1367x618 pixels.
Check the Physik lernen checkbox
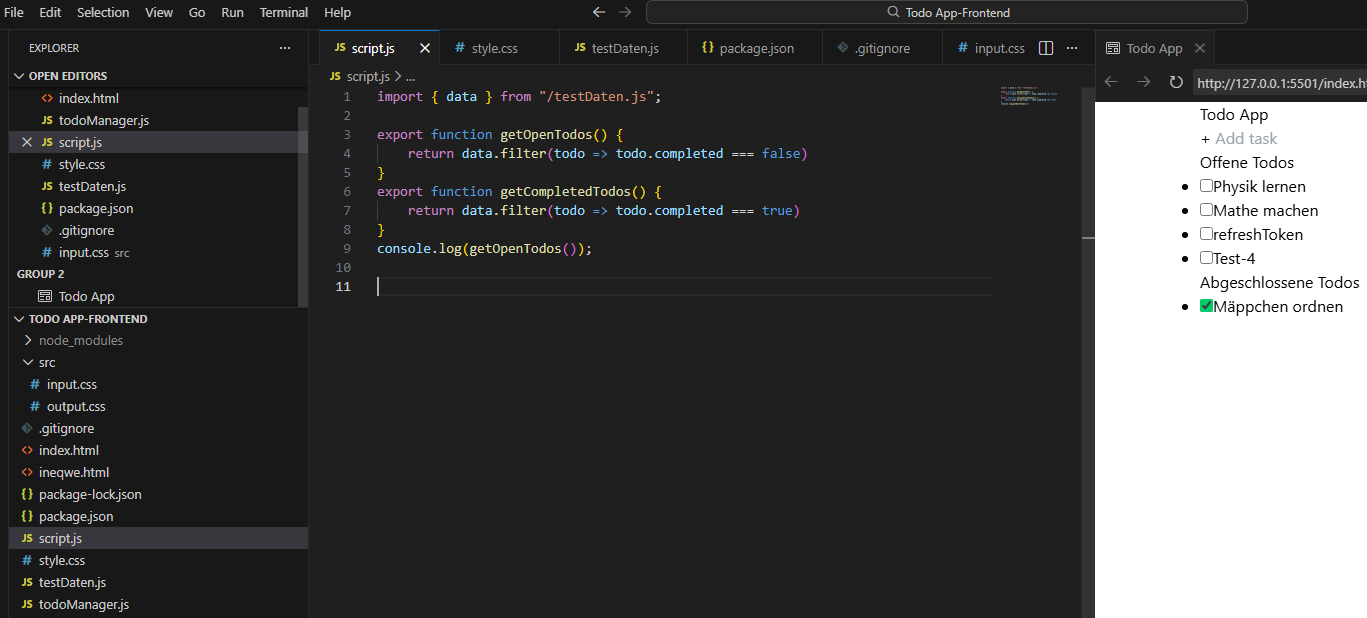pos(1206,186)
